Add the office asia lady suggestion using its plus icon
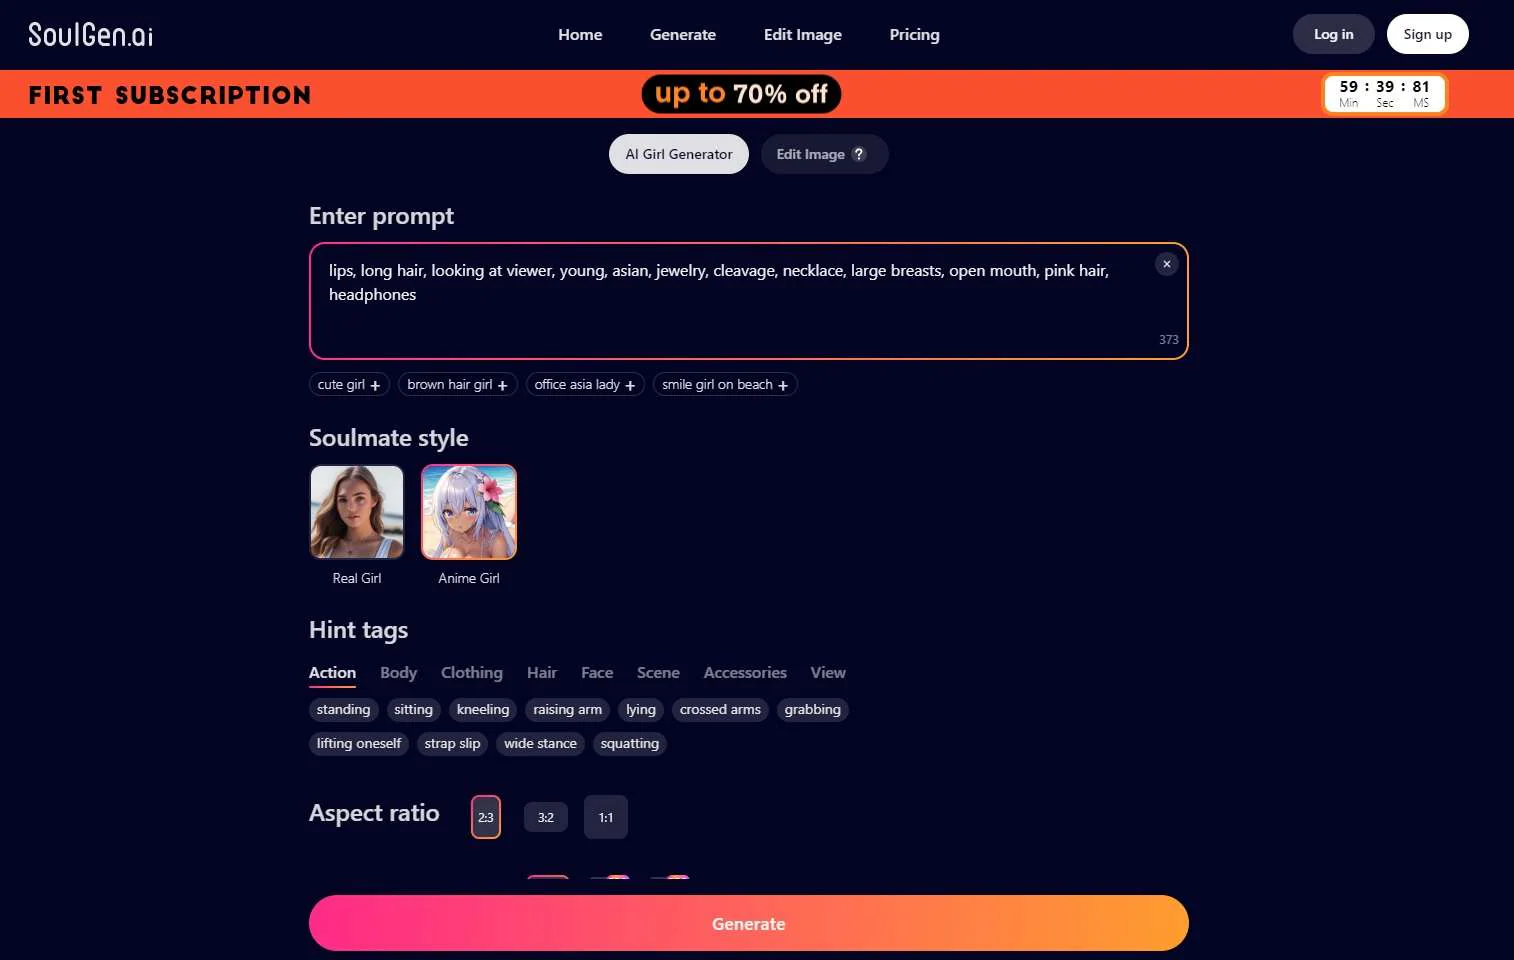 point(630,385)
